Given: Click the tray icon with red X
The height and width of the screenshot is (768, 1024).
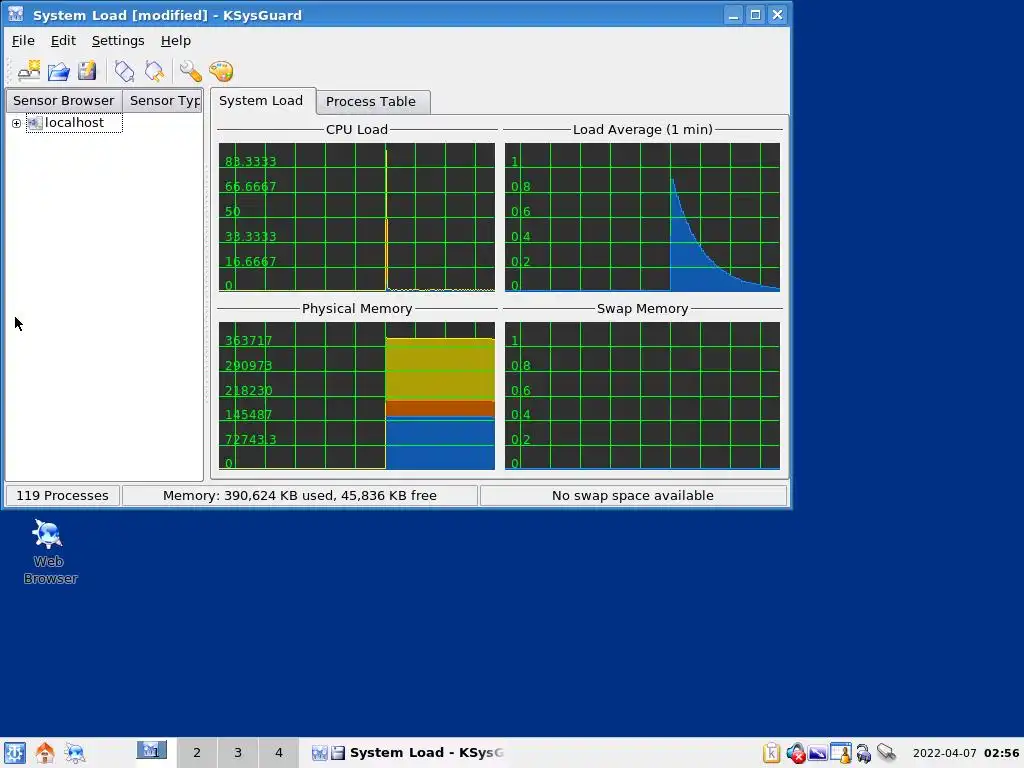Looking at the screenshot, I should [795, 753].
